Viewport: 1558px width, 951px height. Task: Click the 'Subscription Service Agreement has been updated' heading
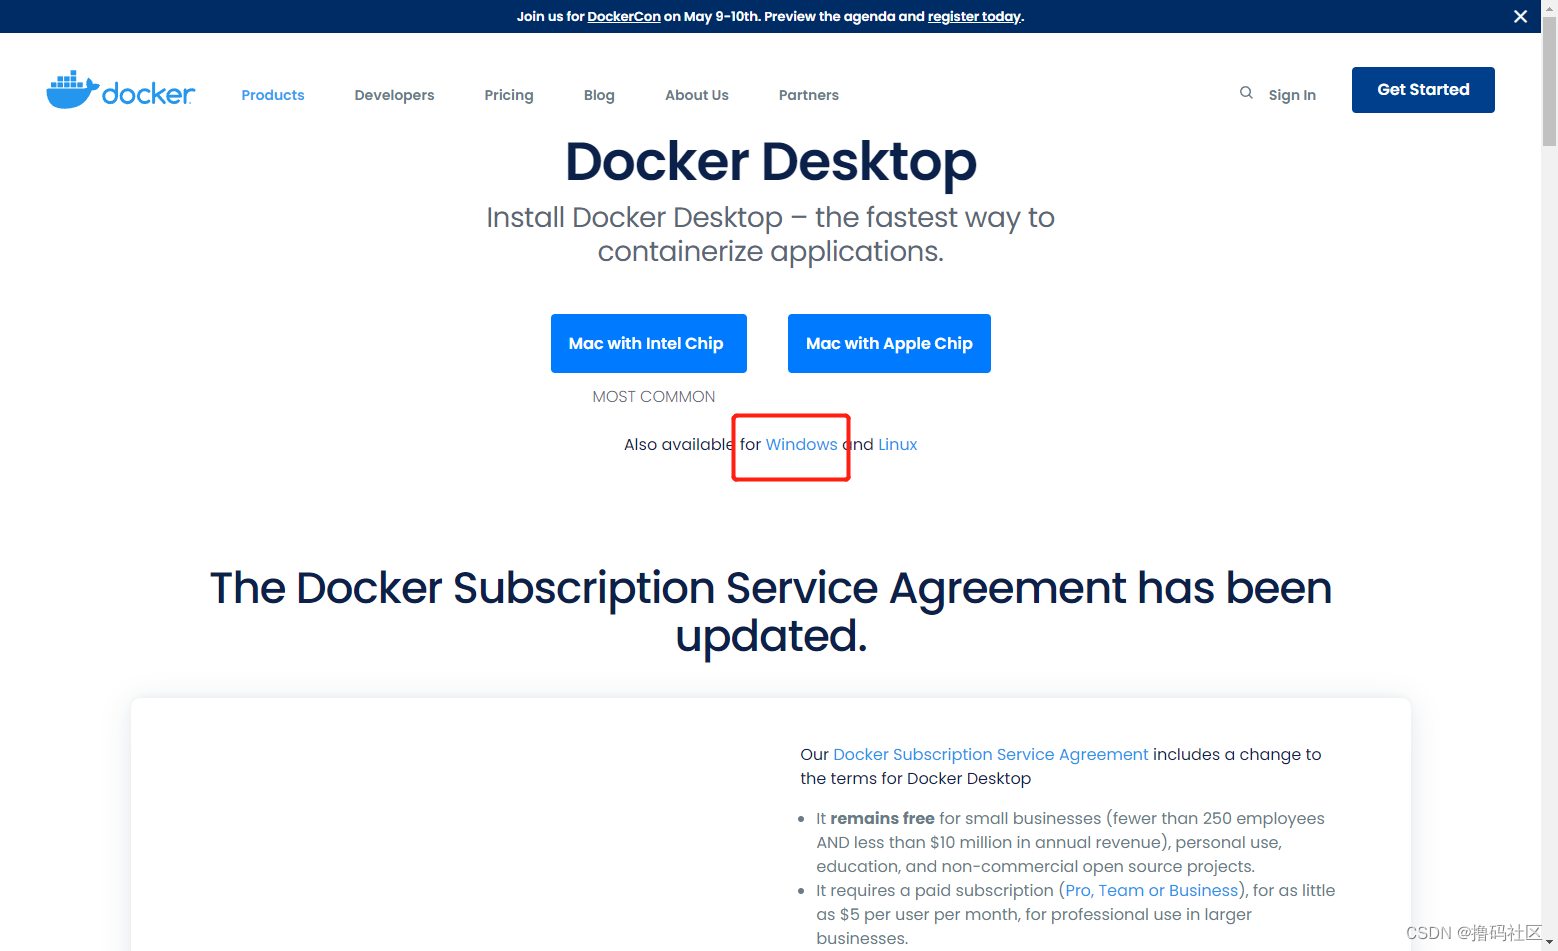click(x=771, y=611)
